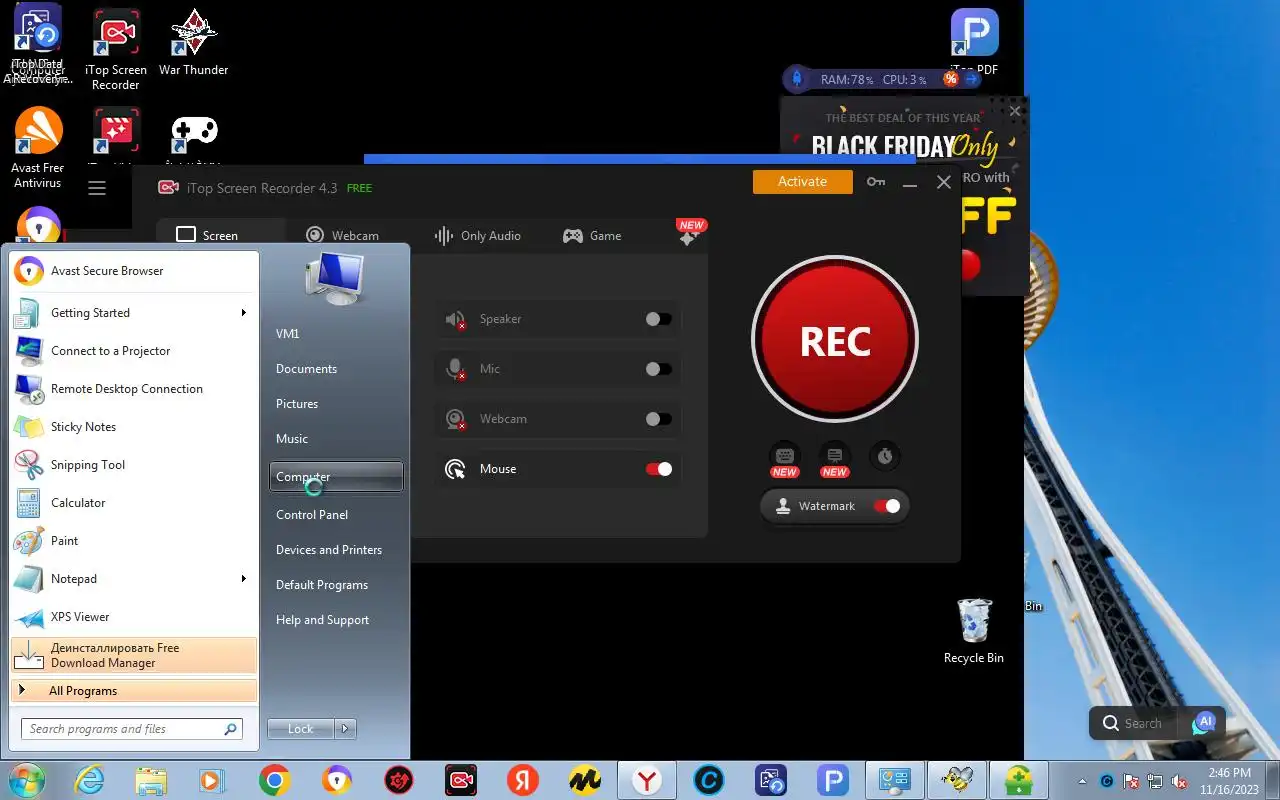Toggle the Watermark switch off
Viewport: 1280px width, 800px height.
[886, 506]
